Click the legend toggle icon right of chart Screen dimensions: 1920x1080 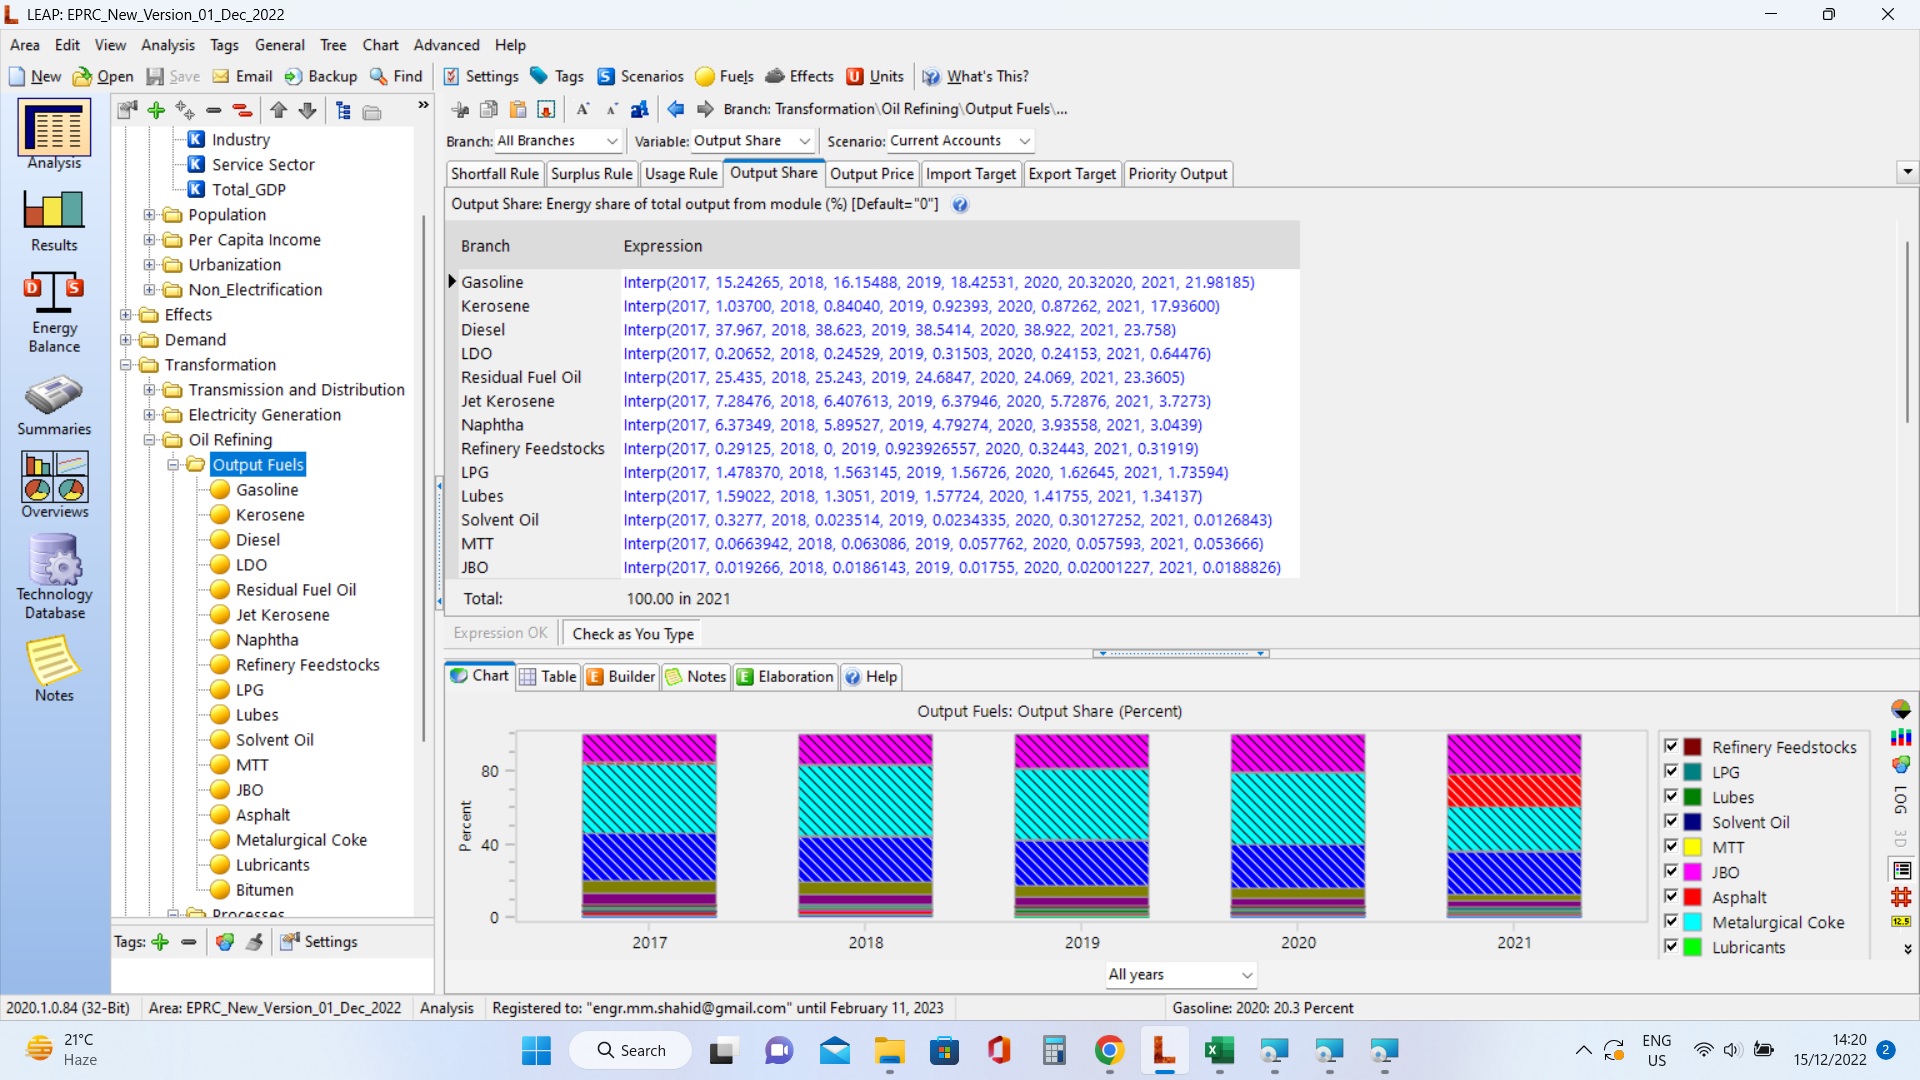tap(1901, 870)
